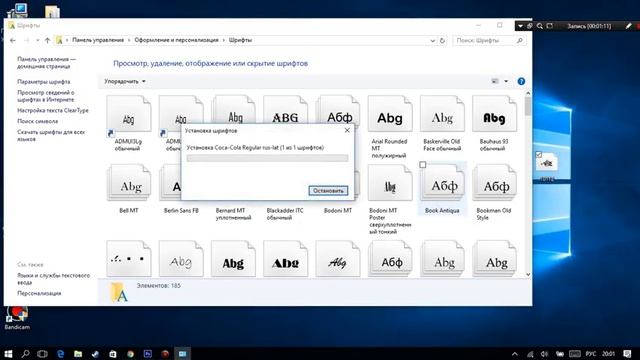Go up one folder level
640x360 pixels.
(x=47, y=40)
